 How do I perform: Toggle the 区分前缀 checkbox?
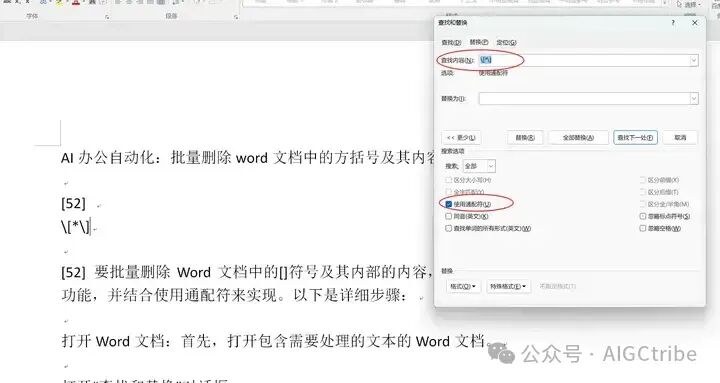click(x=643, y=180)
